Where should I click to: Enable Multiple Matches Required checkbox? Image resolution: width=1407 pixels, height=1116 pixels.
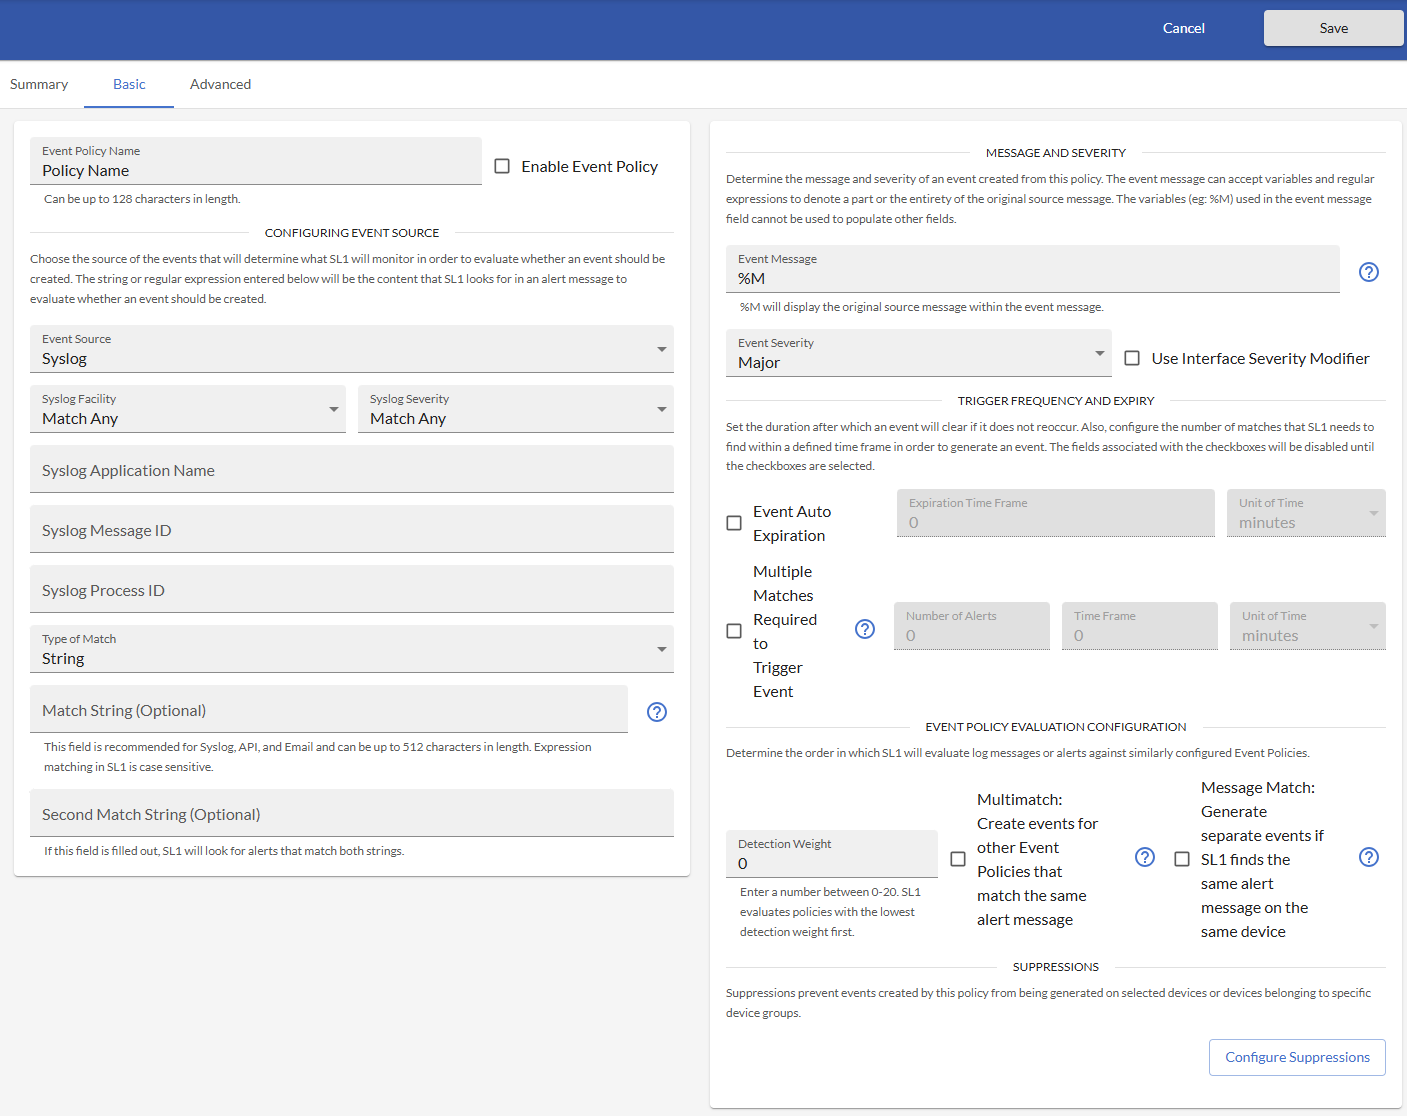[x=734, y=631]
